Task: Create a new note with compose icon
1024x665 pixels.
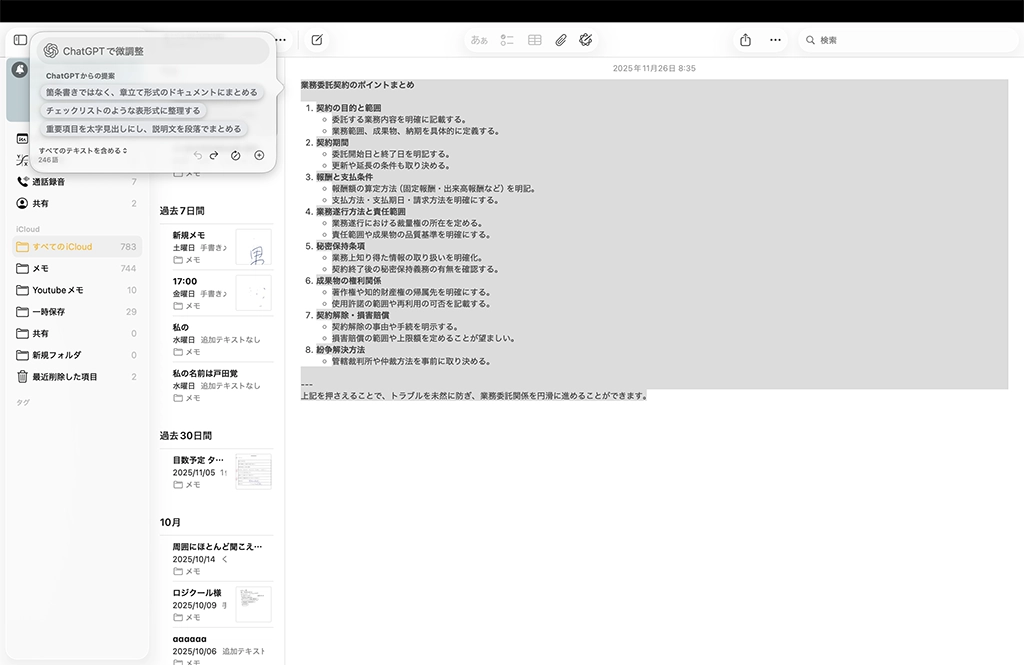Action: 317,40
